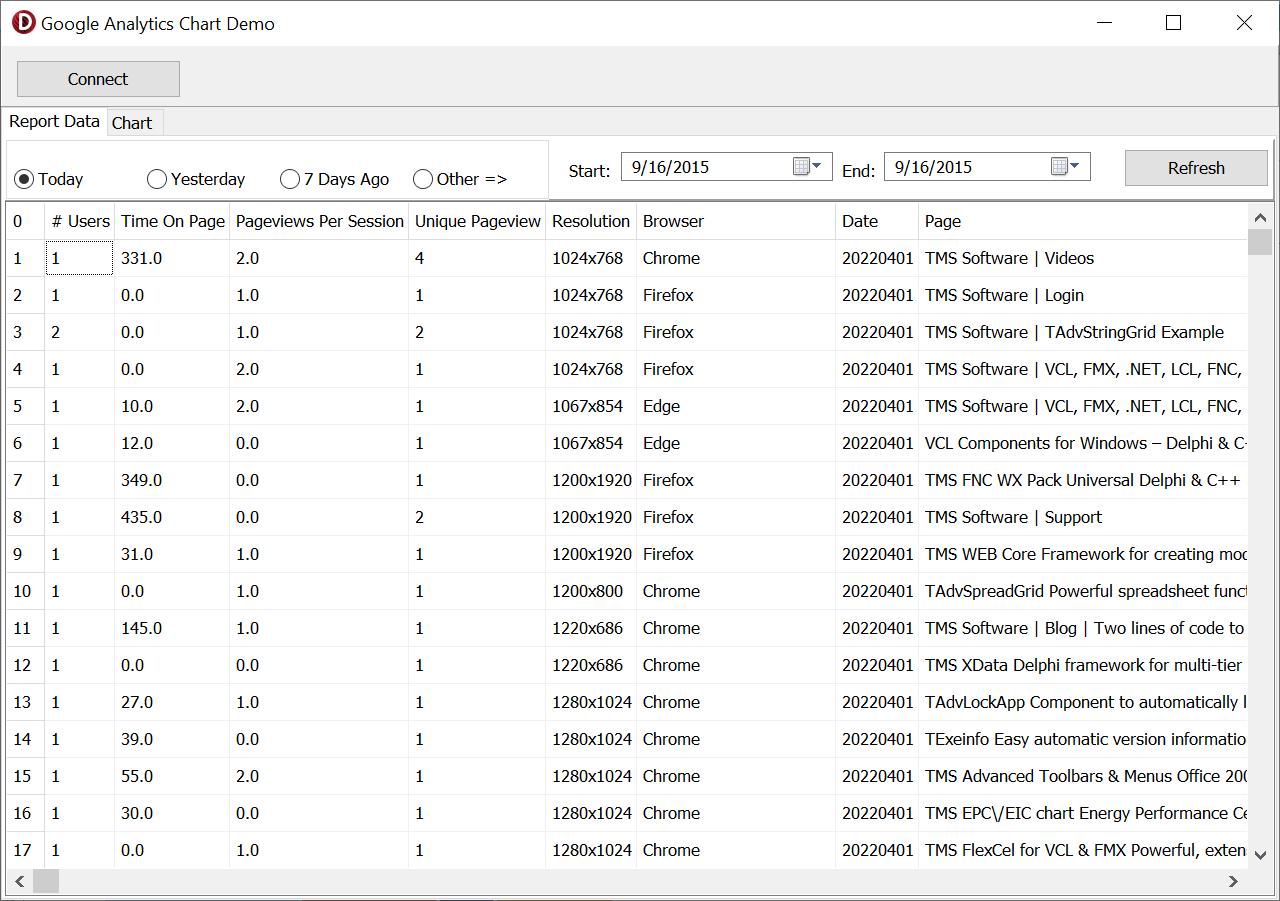Maximize the Google Analytics Chart Demo window
This screenshot has width=1280, height=901.
1174,23
